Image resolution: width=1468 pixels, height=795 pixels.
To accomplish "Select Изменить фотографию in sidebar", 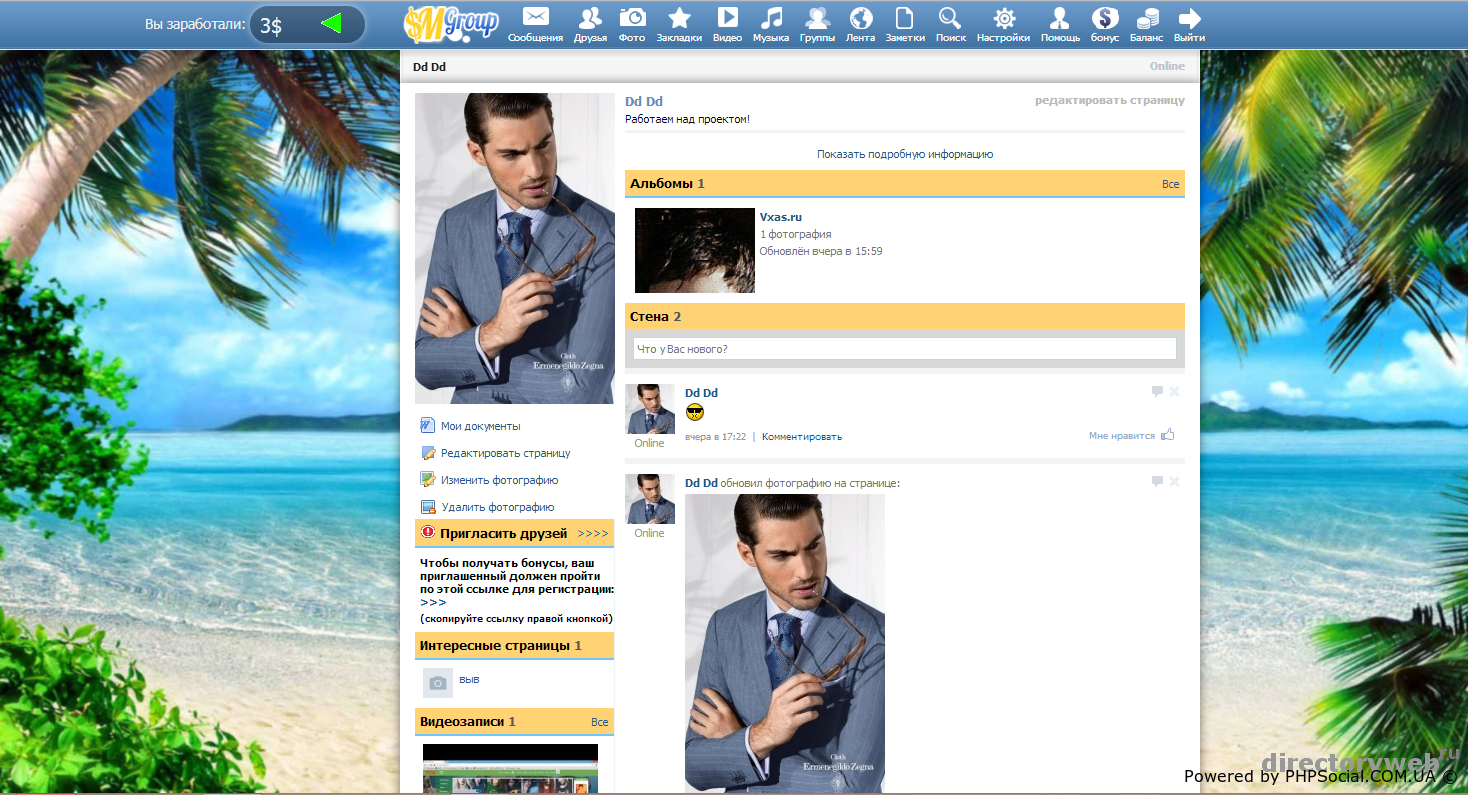I will click(499, 480).
